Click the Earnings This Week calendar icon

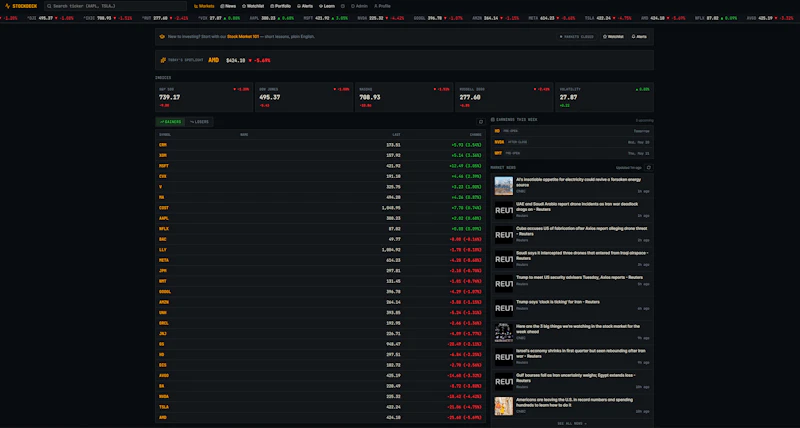point(493,120)
